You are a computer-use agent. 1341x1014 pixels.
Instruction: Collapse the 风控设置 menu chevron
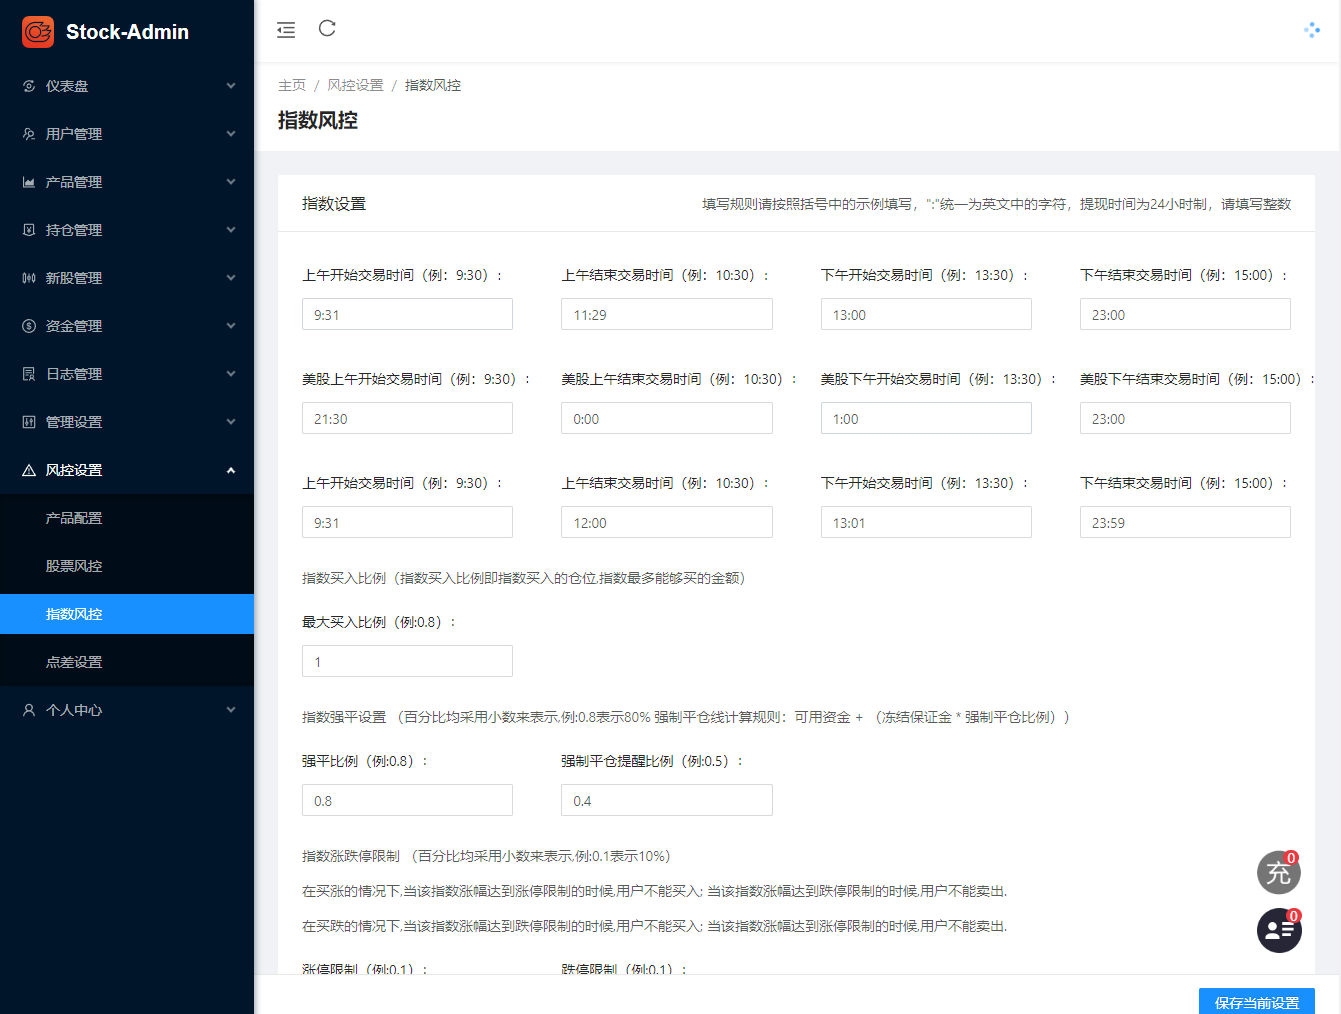(x=230, y=469)
